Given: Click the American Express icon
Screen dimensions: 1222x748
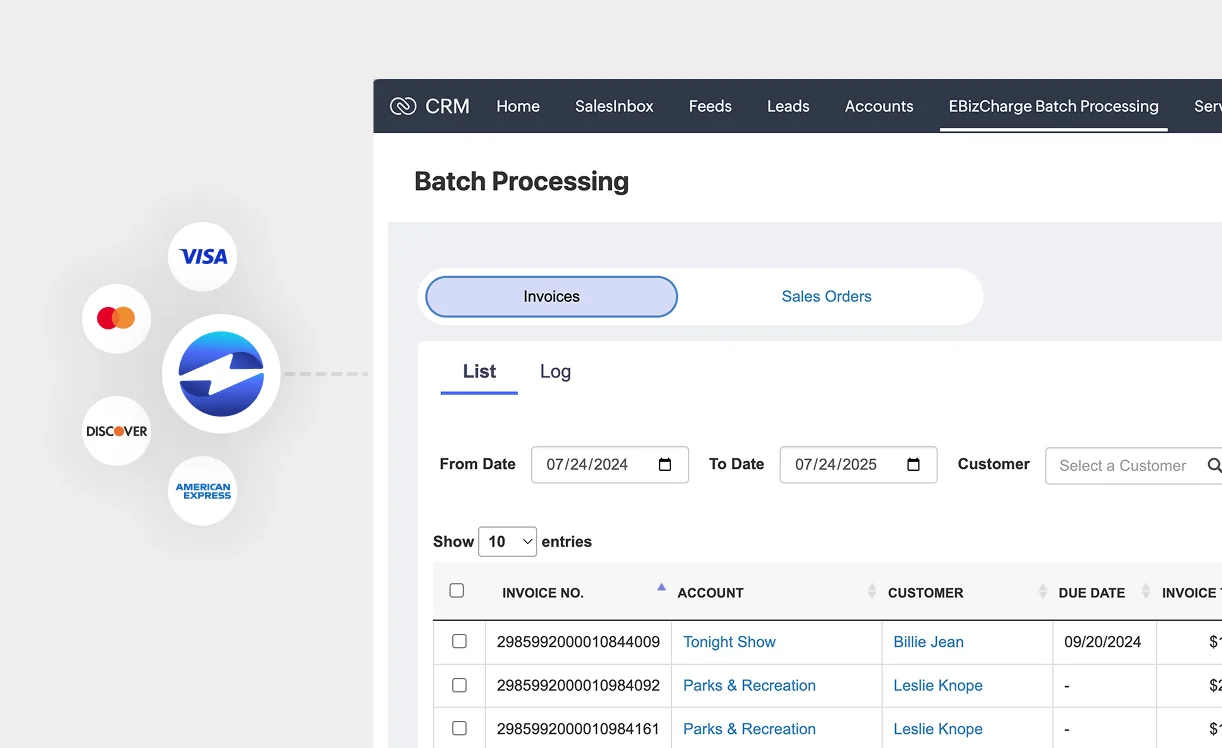Looking at the screenshot, I should 203,491.
